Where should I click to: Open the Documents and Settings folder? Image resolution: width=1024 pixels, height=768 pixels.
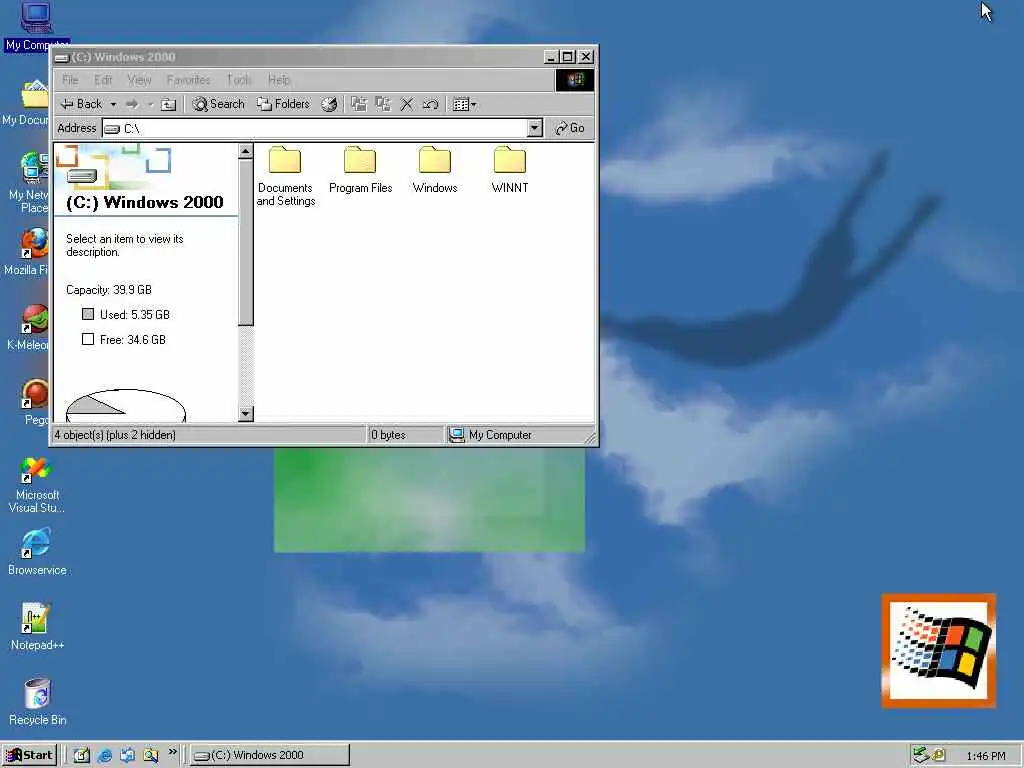pos(285,176)
